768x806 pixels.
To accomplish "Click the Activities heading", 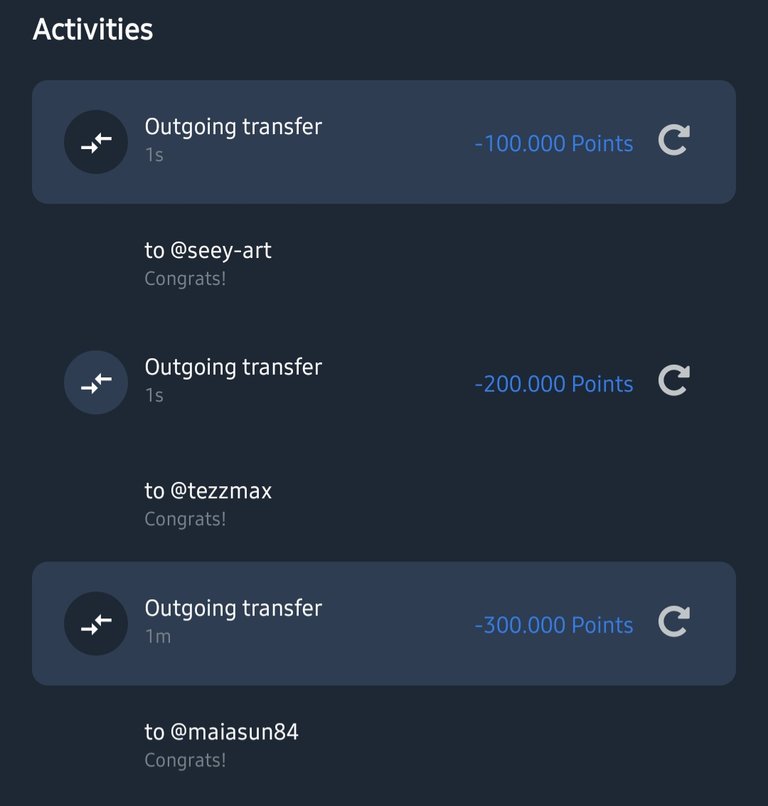I will pyautogui.click(x=93, y=29).
